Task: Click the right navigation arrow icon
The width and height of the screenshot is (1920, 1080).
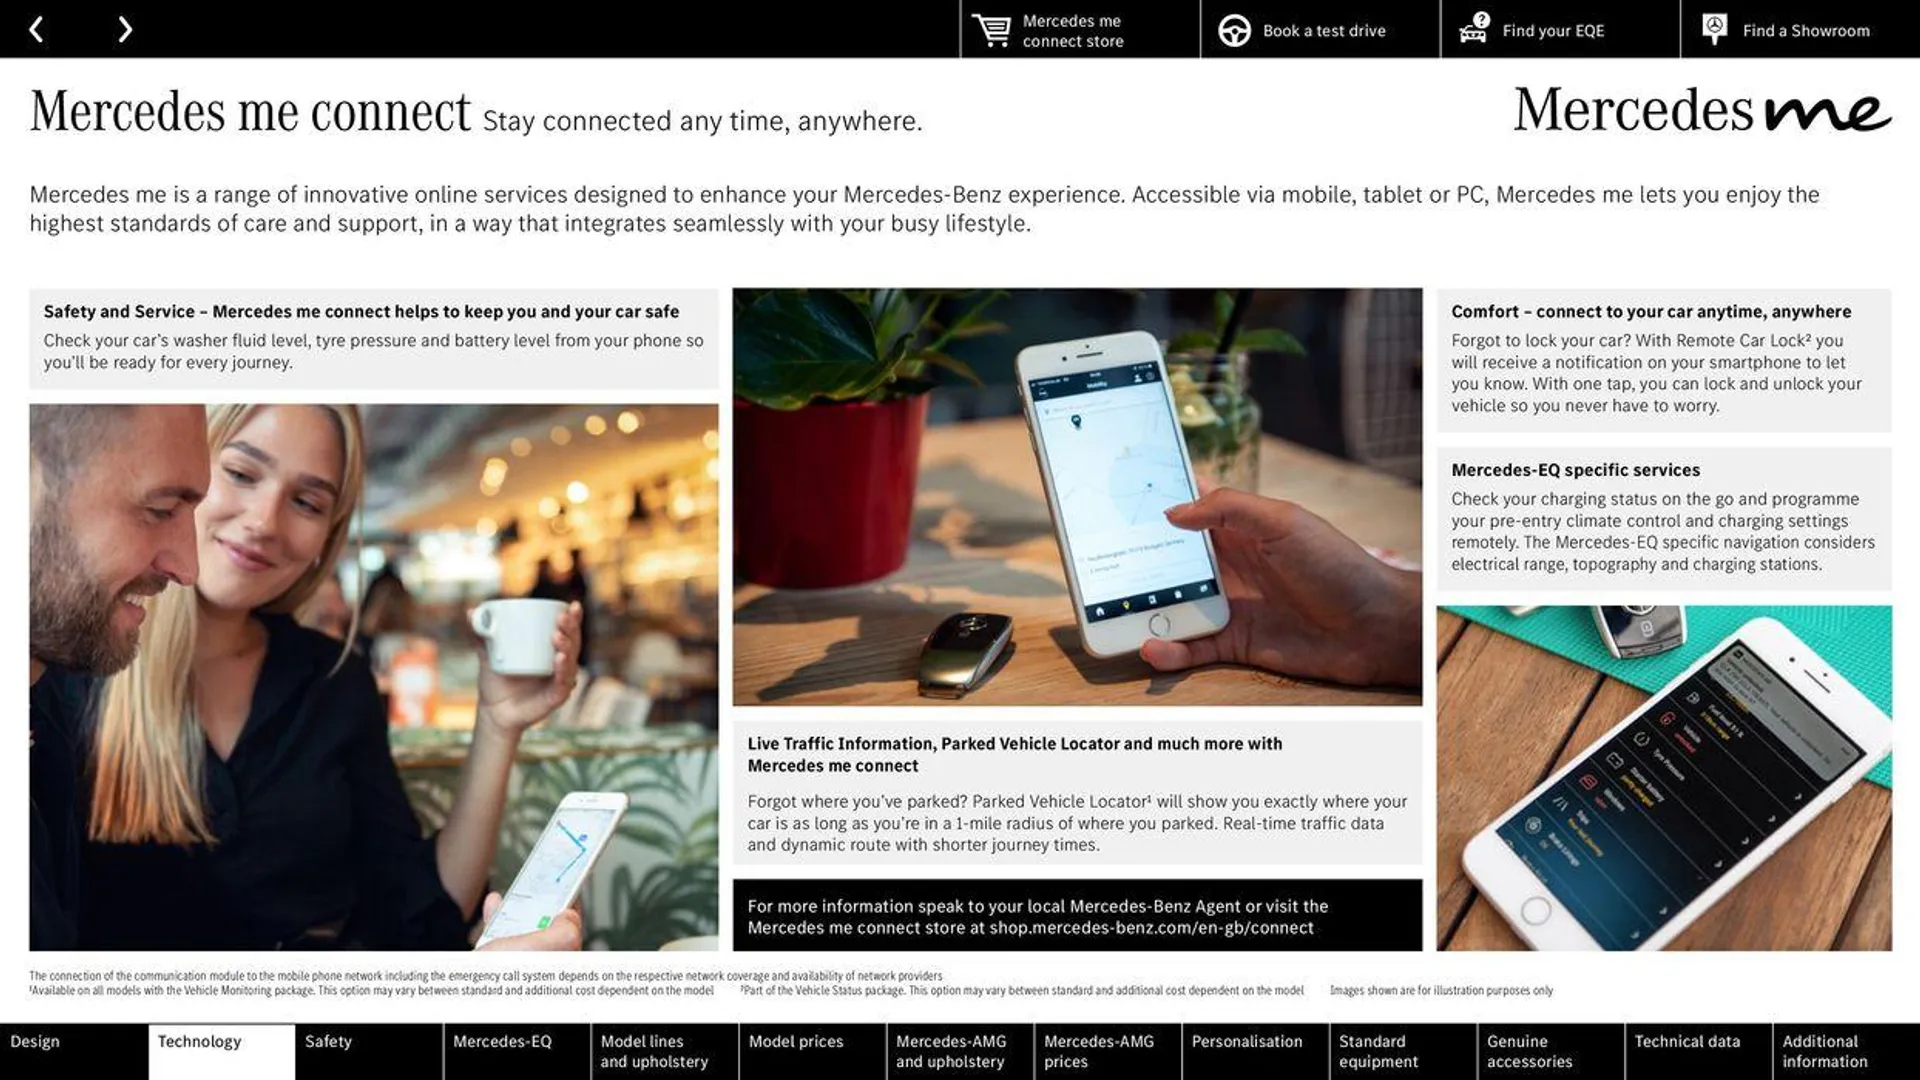Action: click(123, 28)
